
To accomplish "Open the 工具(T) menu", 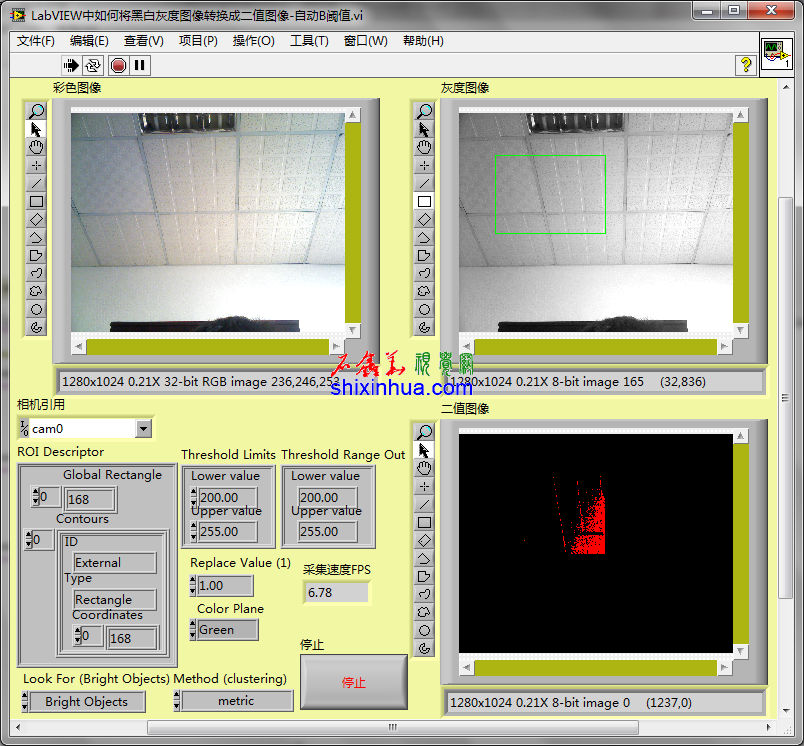I will (x=309, y=41).
